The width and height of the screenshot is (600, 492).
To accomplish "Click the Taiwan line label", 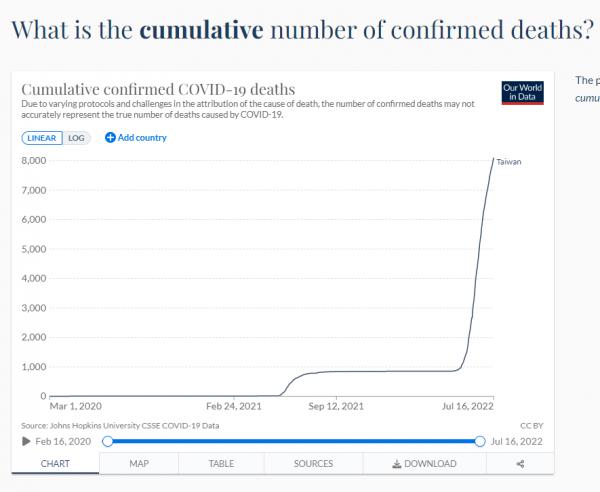I will (509, 161).
